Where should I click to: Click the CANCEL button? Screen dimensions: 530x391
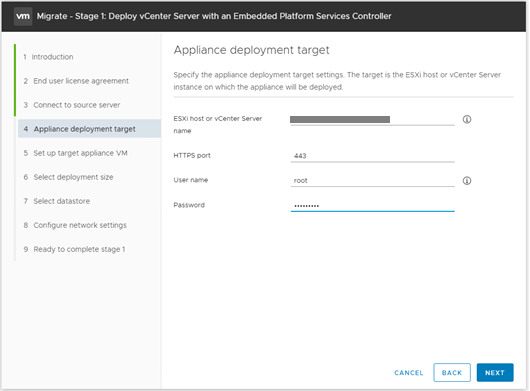point(409,373)
